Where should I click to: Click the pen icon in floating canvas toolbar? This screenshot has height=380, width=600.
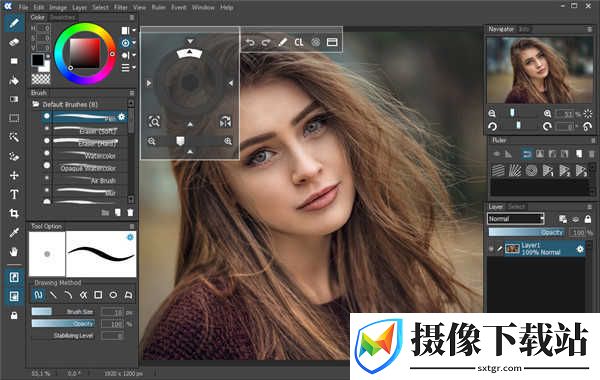pyautogui.click(x=282, y=42)
